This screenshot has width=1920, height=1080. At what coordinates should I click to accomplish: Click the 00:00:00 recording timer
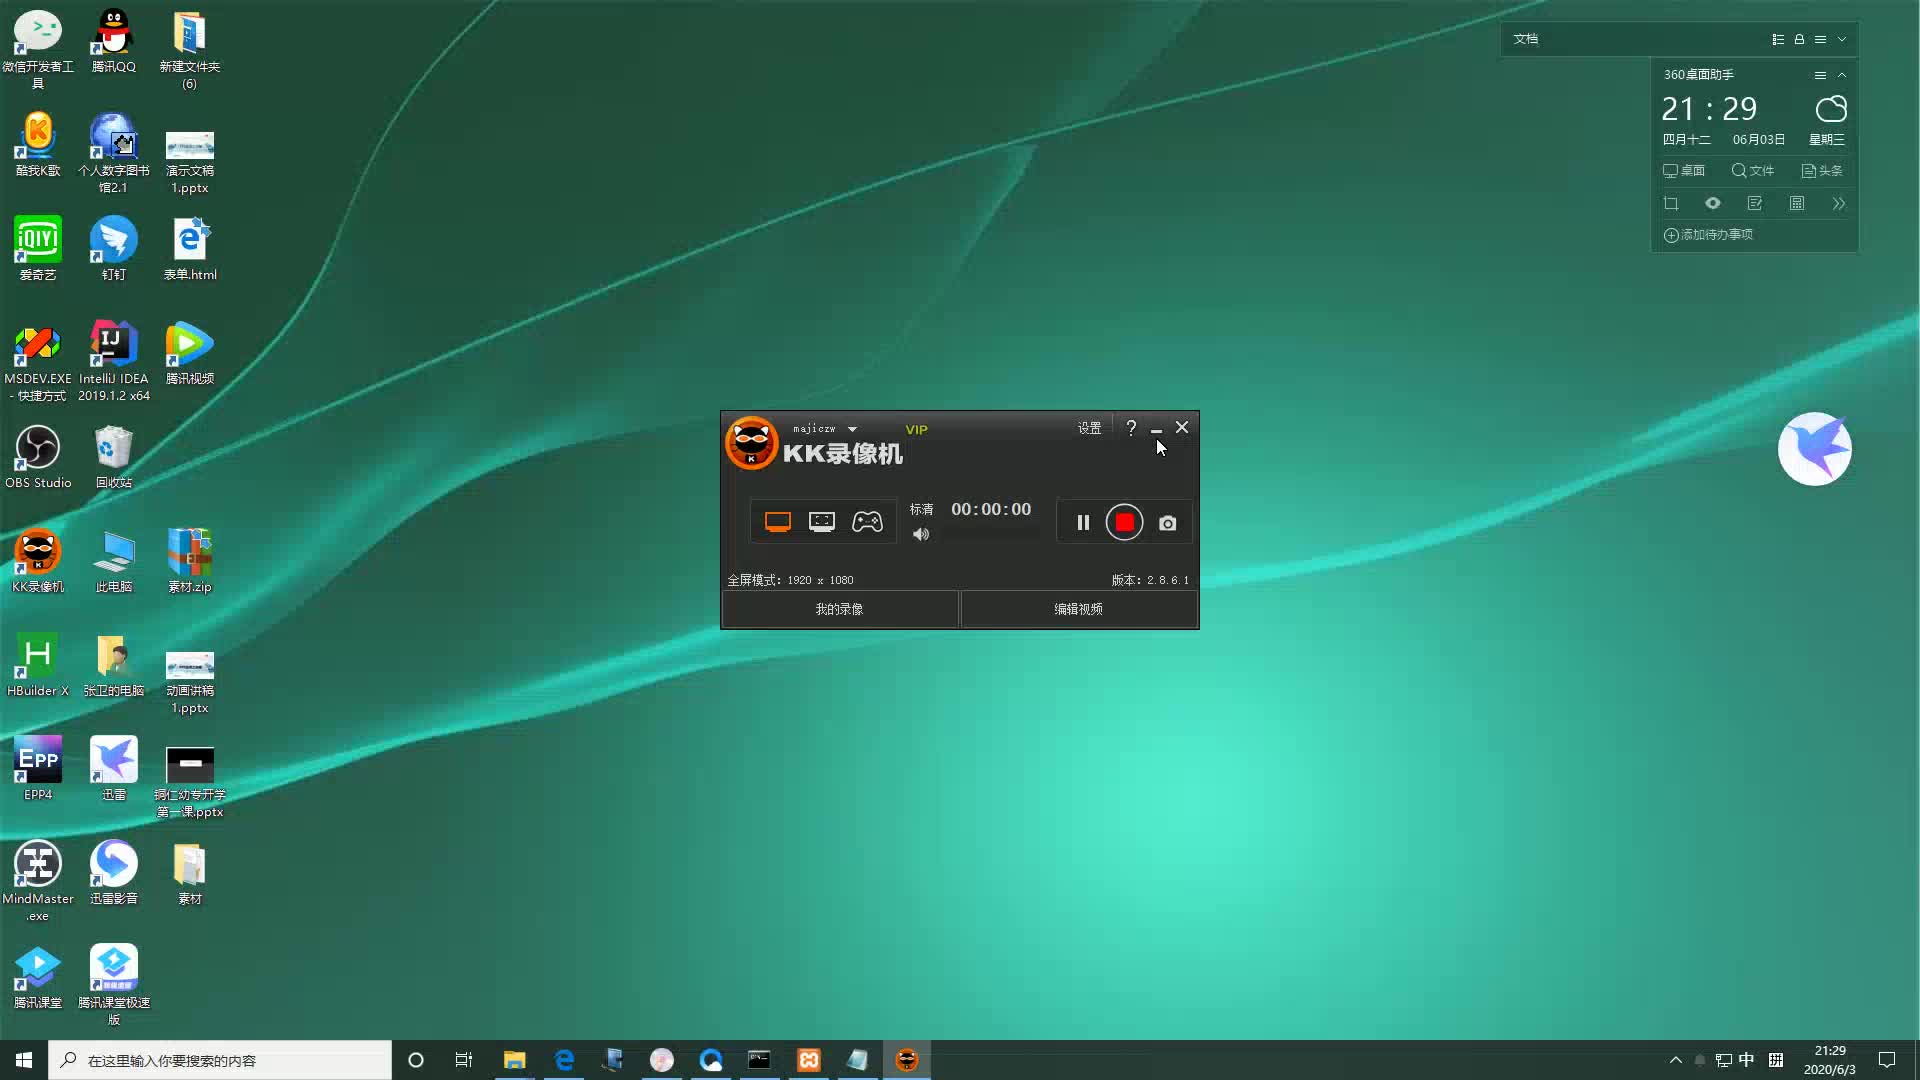click(x=991, y=509)
